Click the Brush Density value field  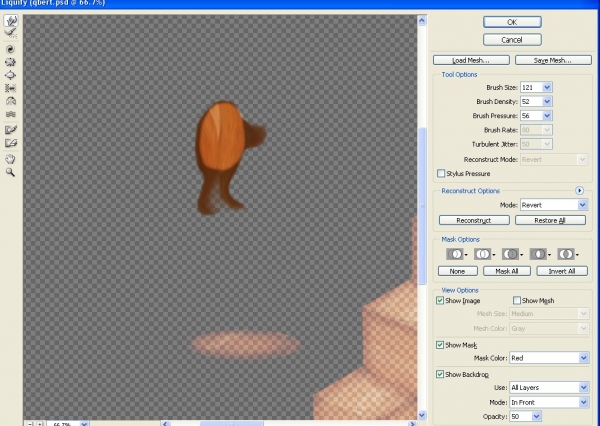[531, 101]
